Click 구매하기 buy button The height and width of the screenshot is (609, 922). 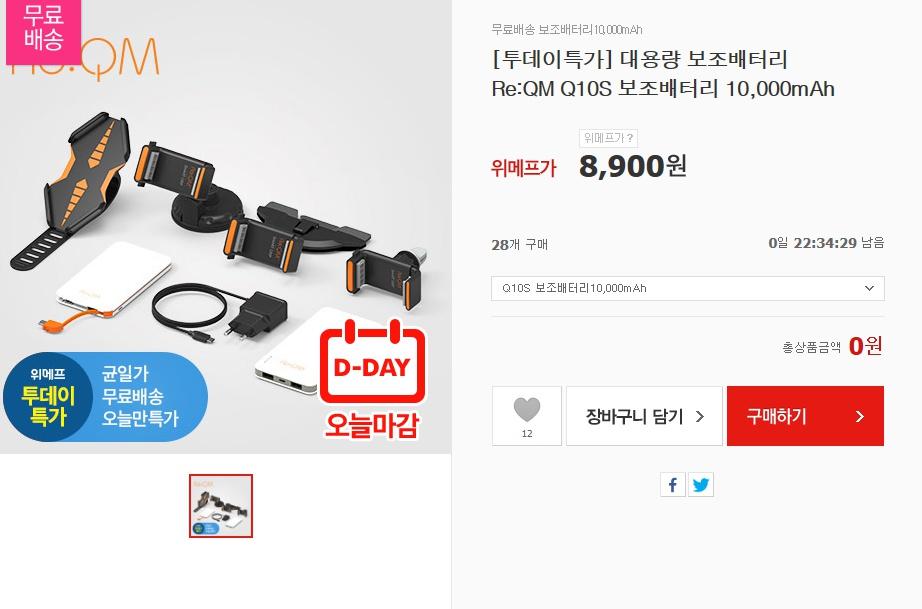(805, 416)
